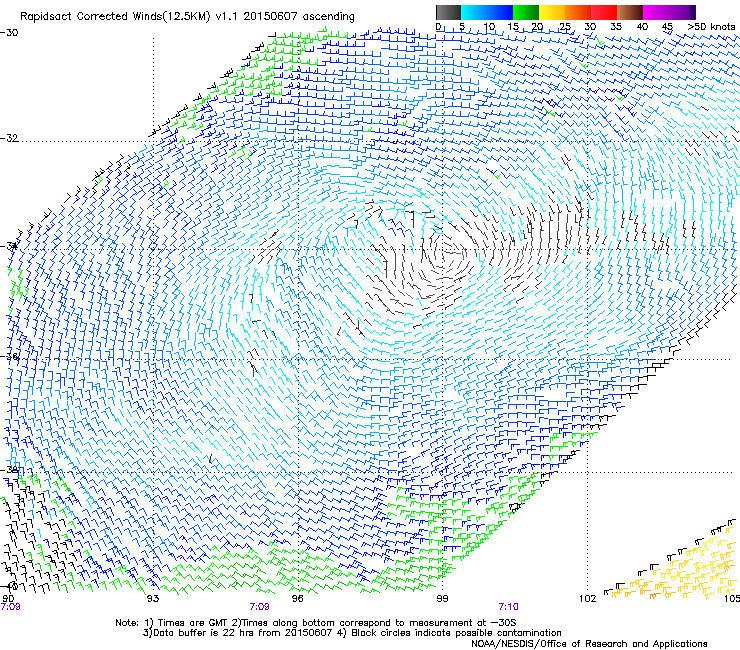Viewport: 740px width, 650px height.
Task: Select the yellow 20-25 knots legend swatch
Action: coord(552,12)
